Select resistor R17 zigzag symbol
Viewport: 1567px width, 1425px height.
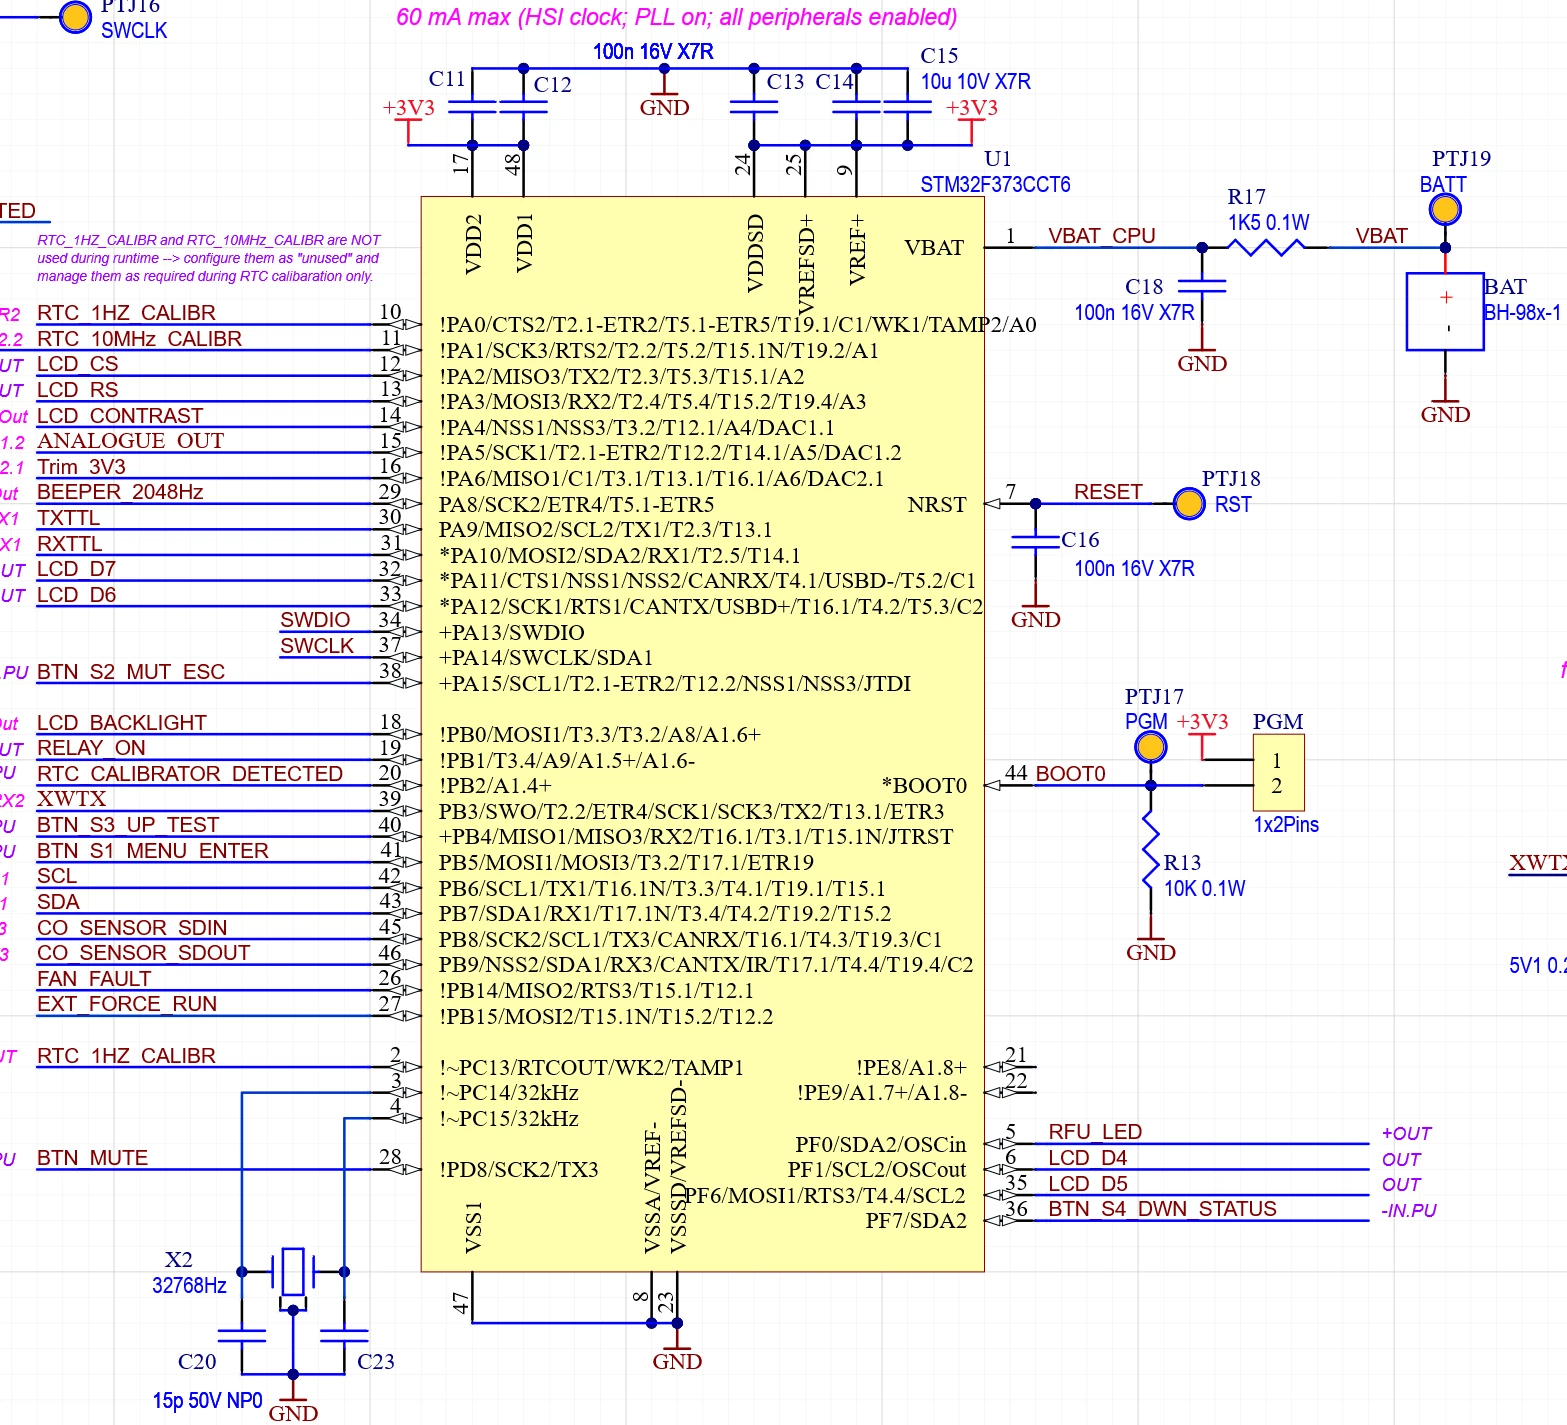click(x=1266, y=247)
